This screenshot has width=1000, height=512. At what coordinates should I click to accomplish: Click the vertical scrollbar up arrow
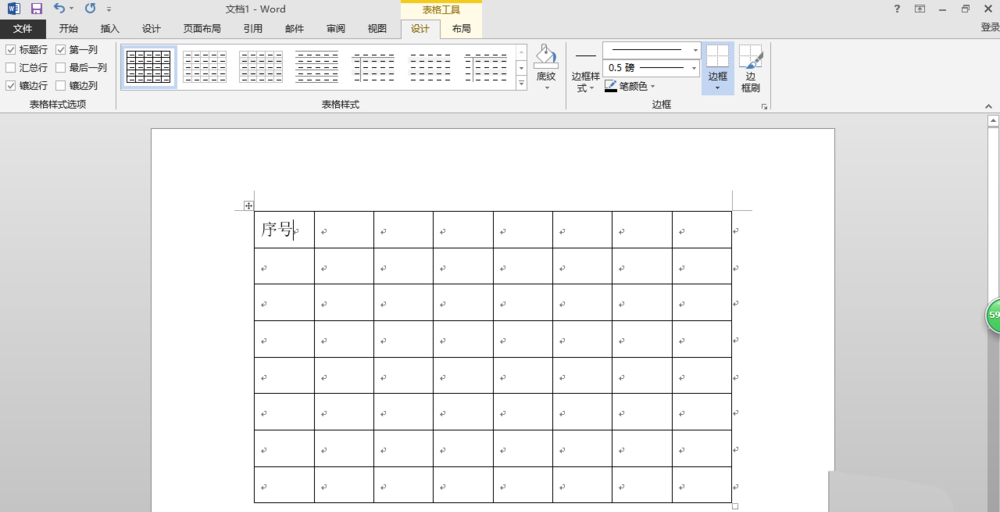tap(993, 121)
